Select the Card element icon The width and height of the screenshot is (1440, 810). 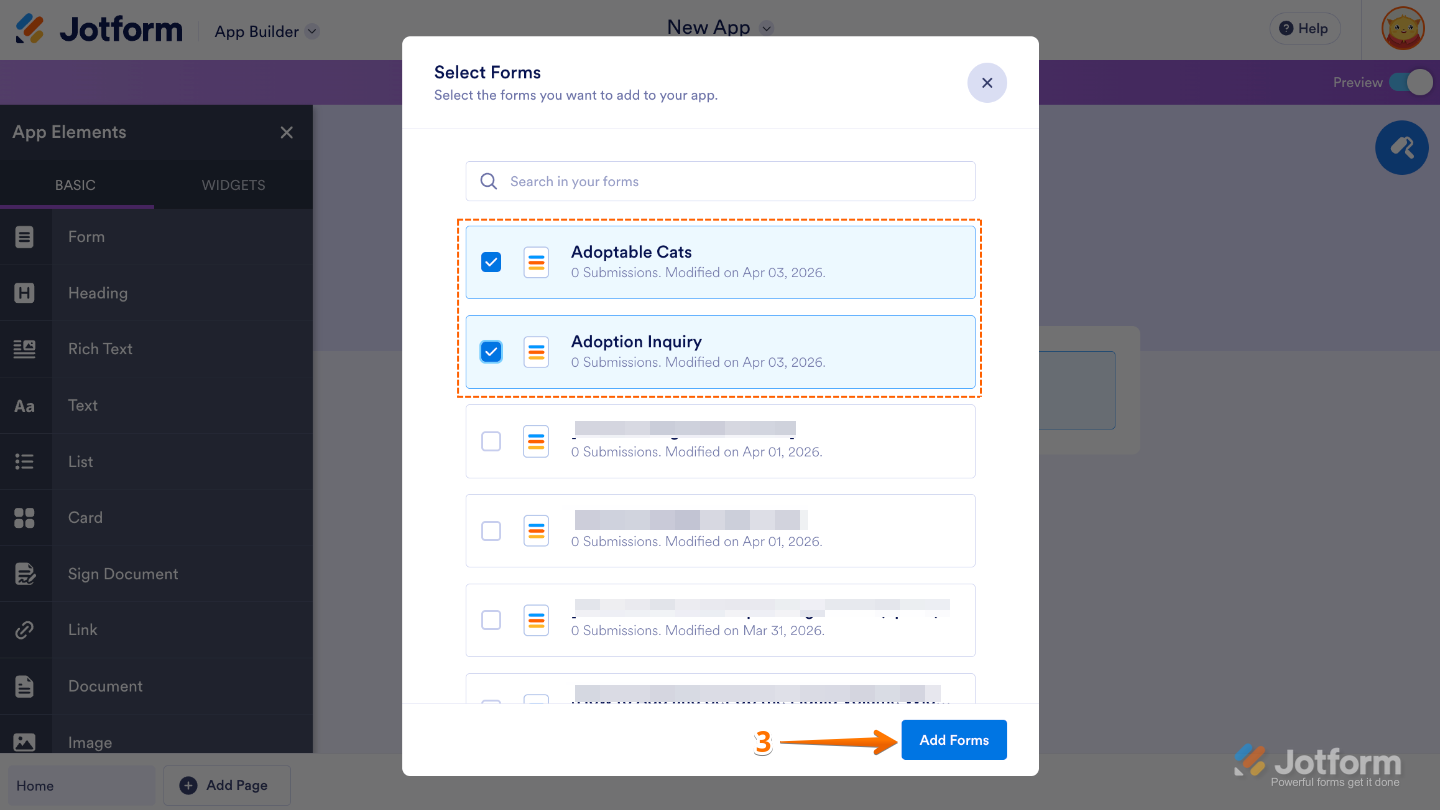pyautogui.click(x=26, y=517)
